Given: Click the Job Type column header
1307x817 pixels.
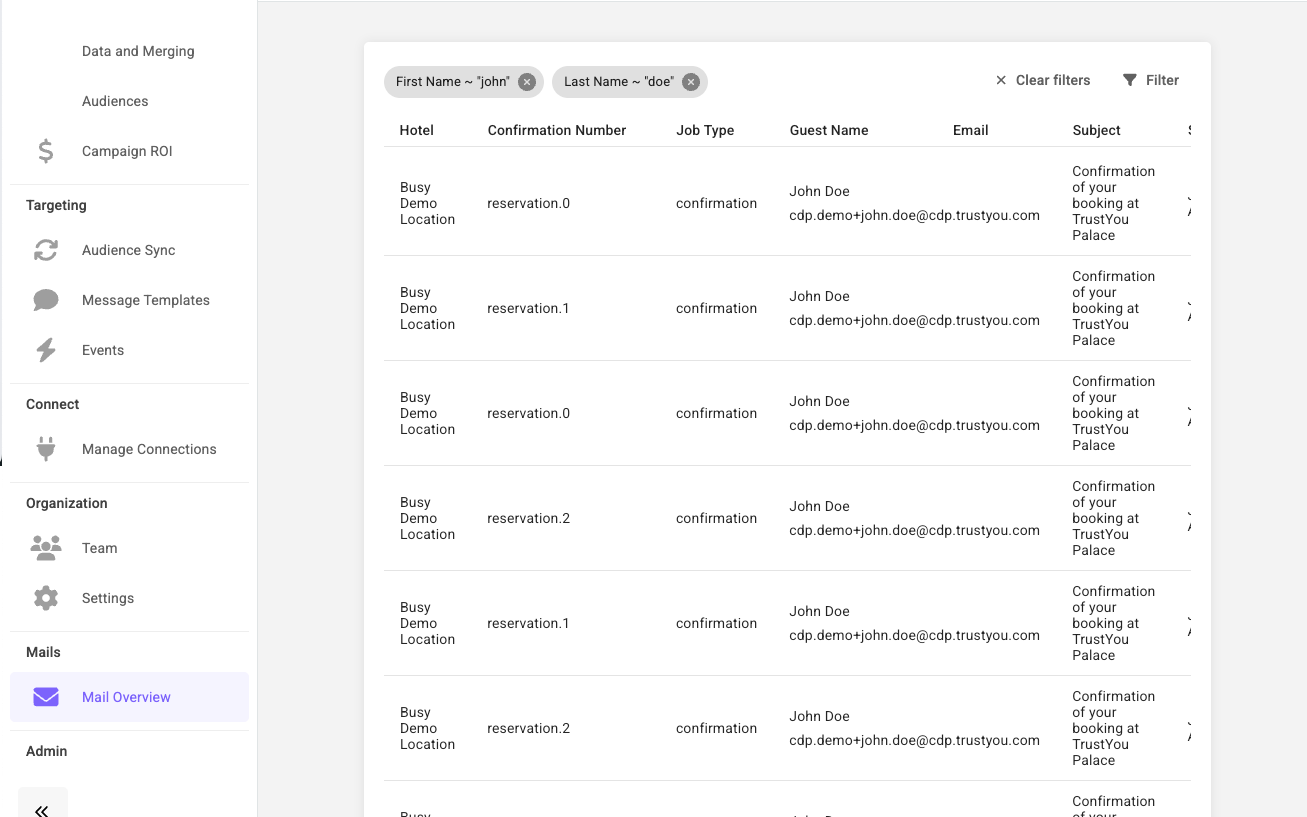Looking at the screenshot, I should [705, 130].
